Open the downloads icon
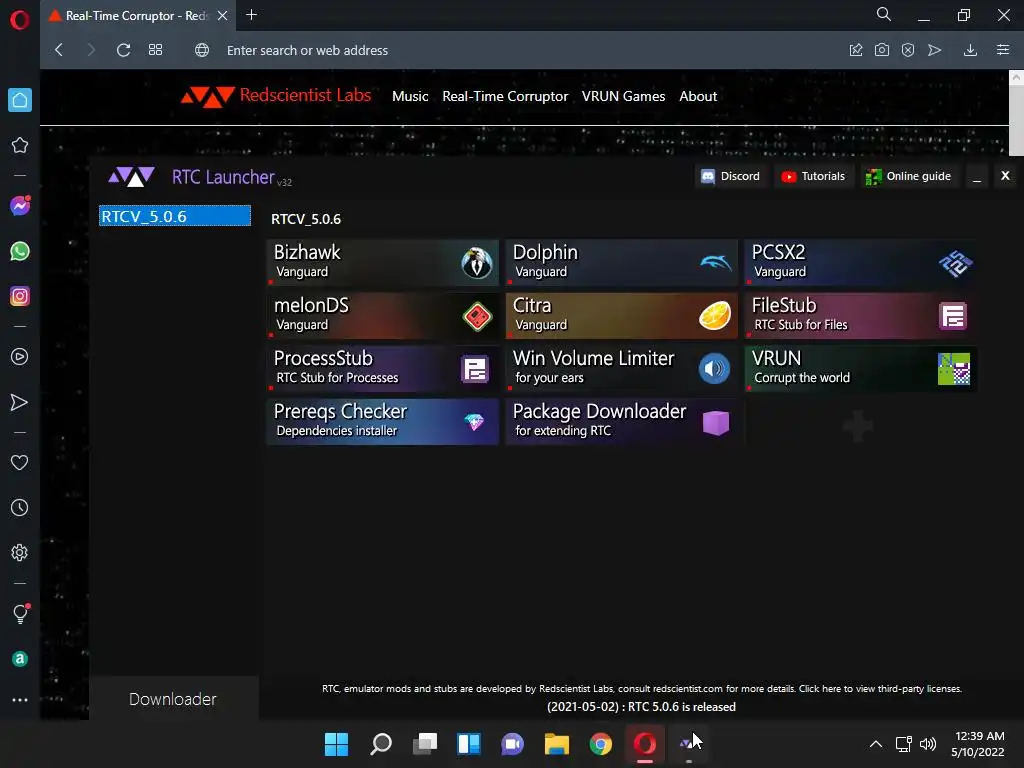The image size is (1024, 768). click(970, 50)
